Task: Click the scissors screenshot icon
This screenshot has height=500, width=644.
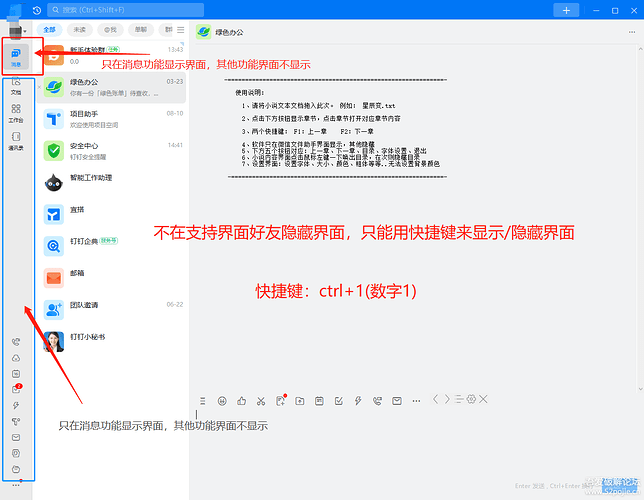Action: [260, 400]
